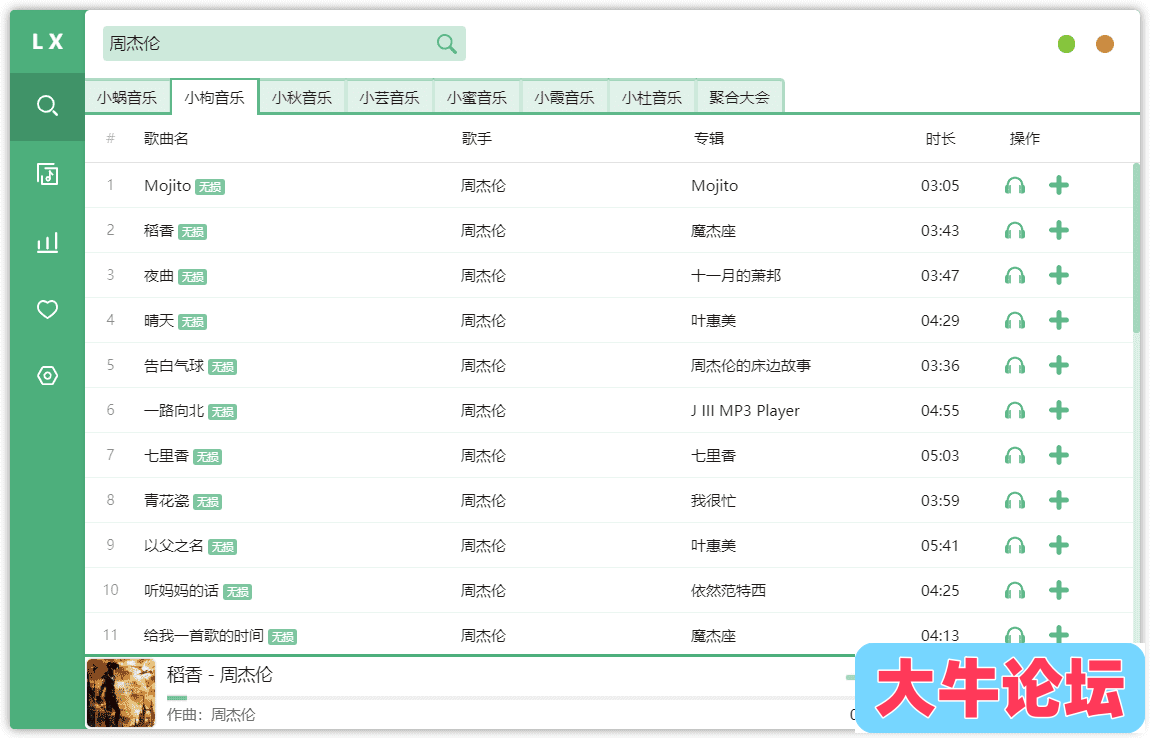The image size is (1150, 738).
Task: Select song title 给我一首歌的时间 in row 11
Action: (x=204, y=635)
